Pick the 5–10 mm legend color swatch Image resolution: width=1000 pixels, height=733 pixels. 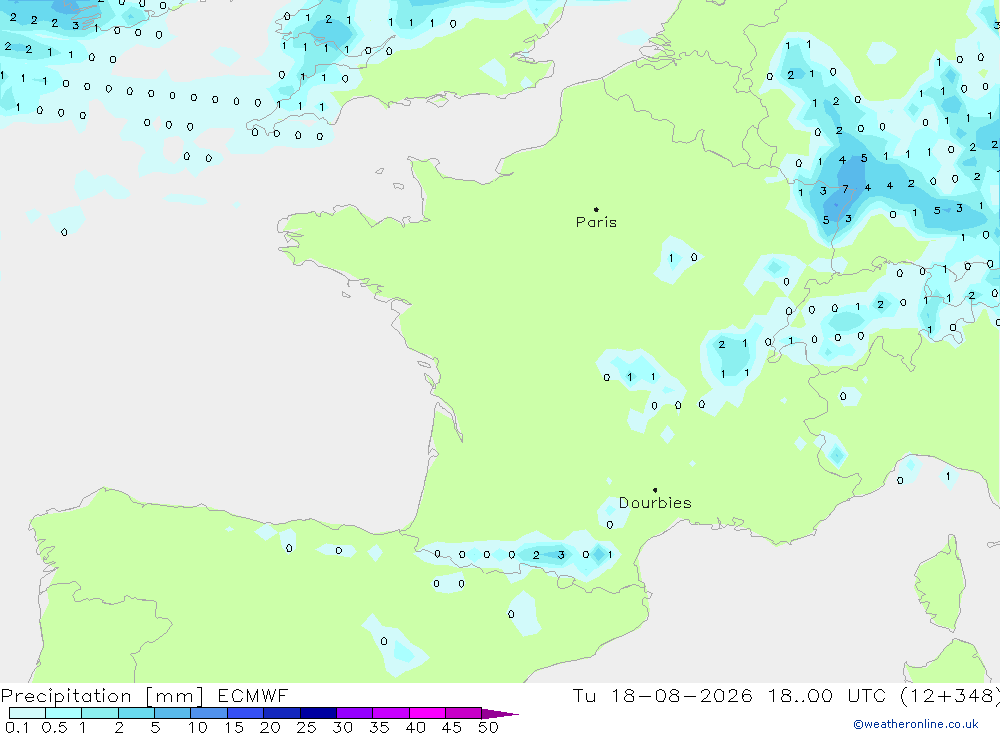click(x=173, y=713)
